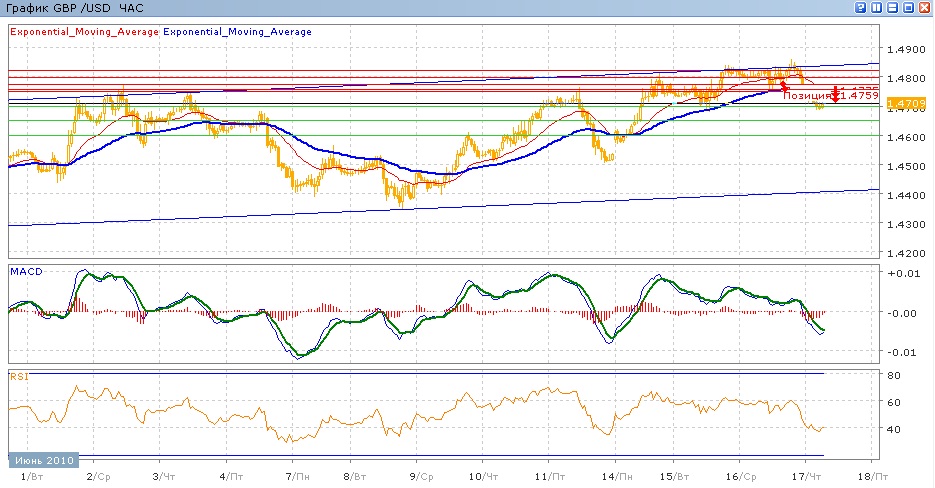
Task: Maximize the chart window
Action: (909, 7)
